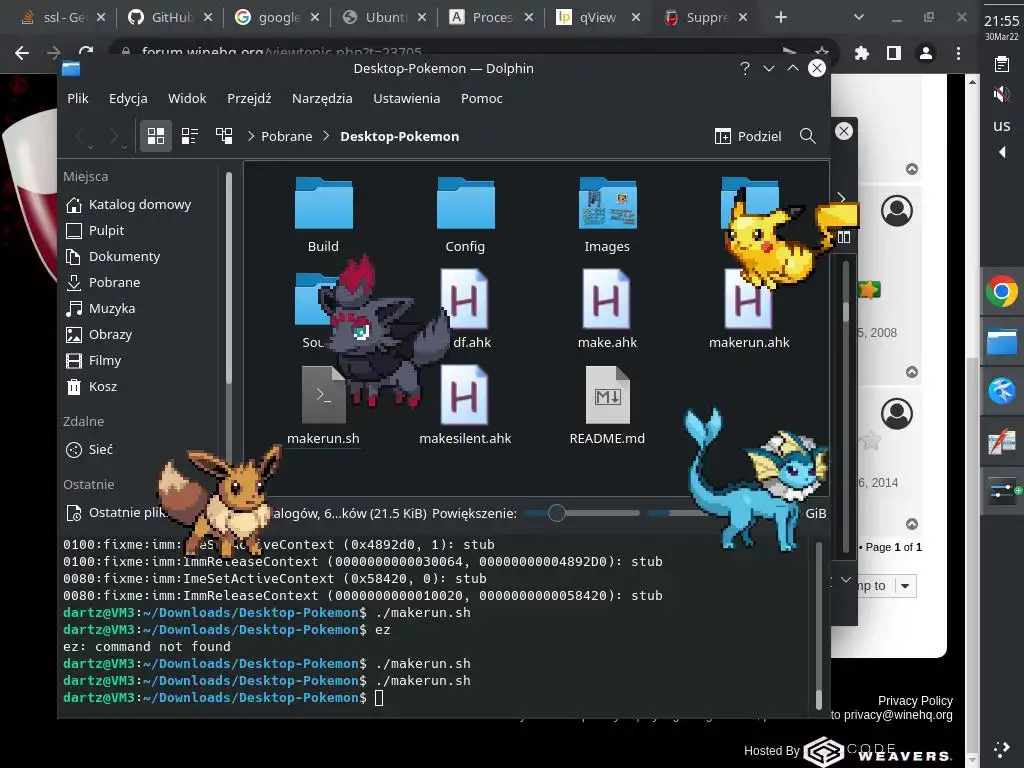Open the Widok menu
This screenshot has width=1024, height=768.
(187, 98)
